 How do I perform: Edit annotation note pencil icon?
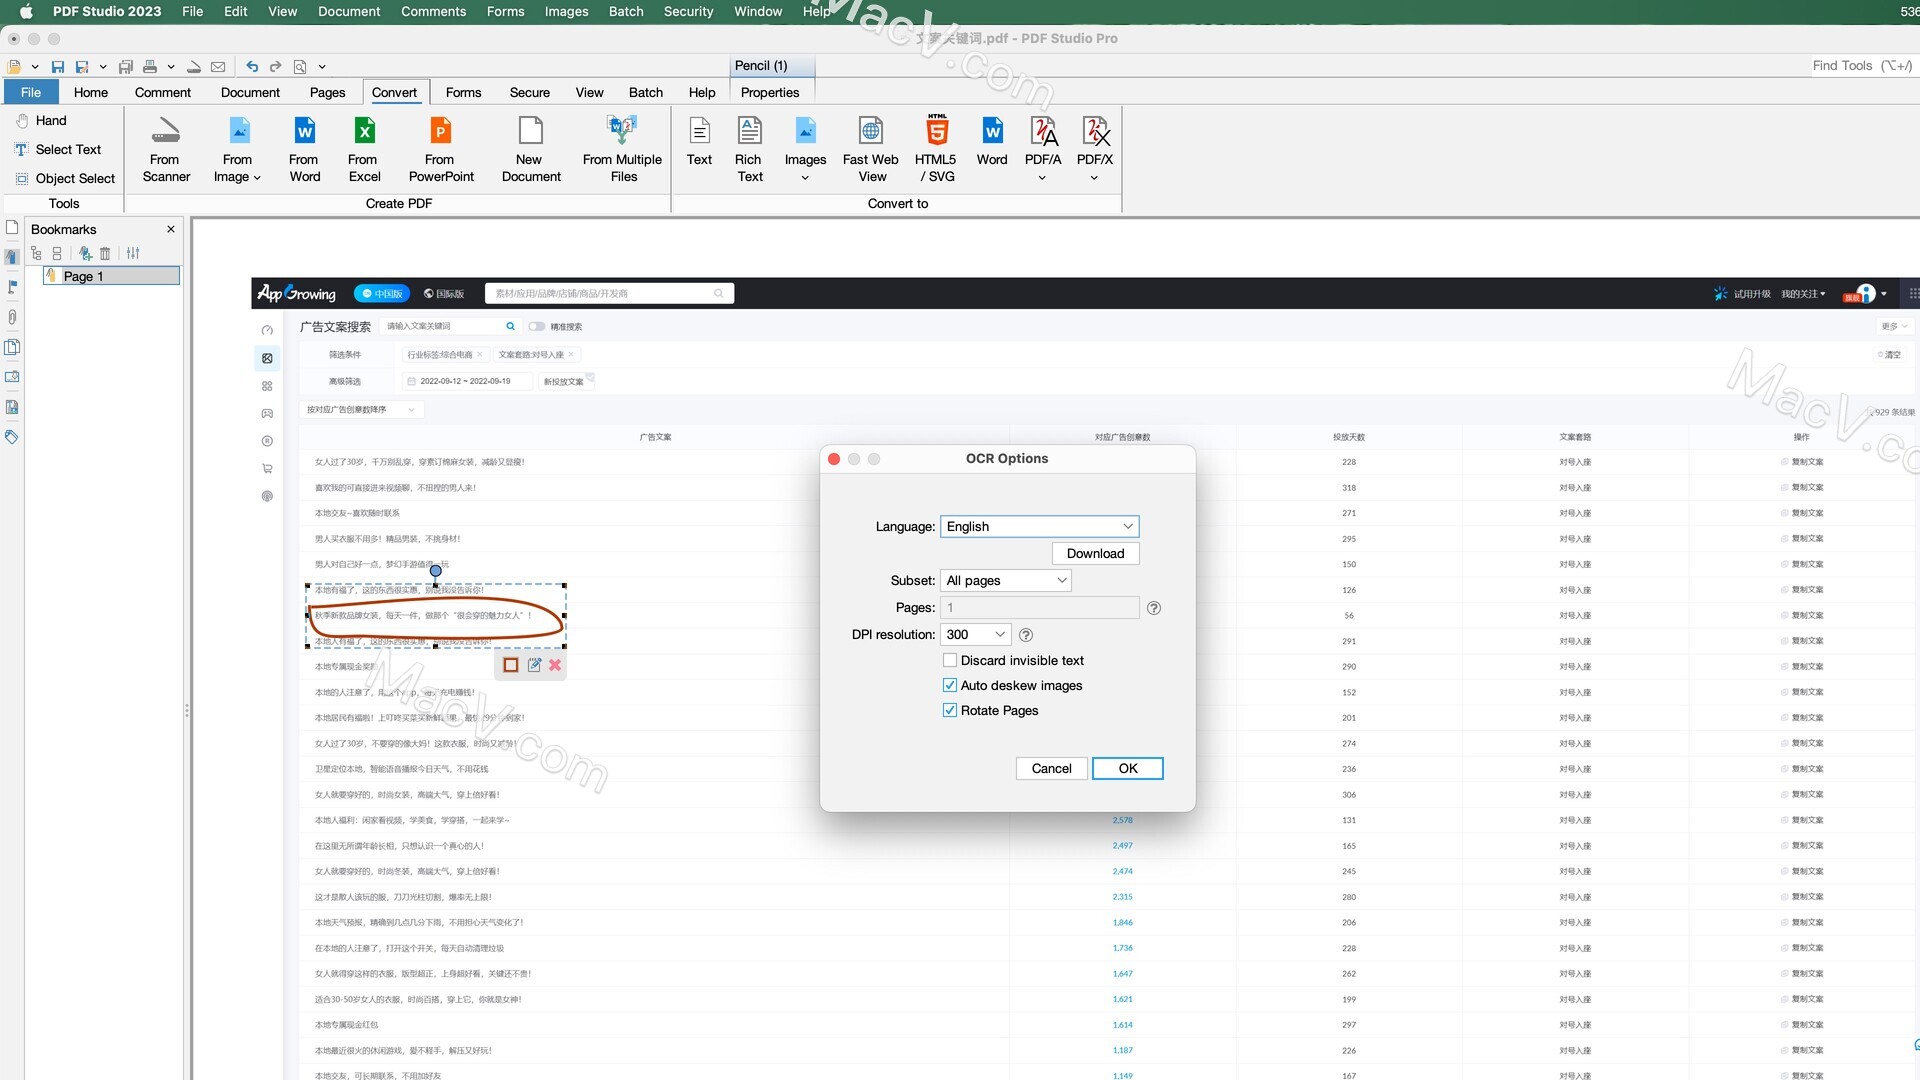pos(534,665)
